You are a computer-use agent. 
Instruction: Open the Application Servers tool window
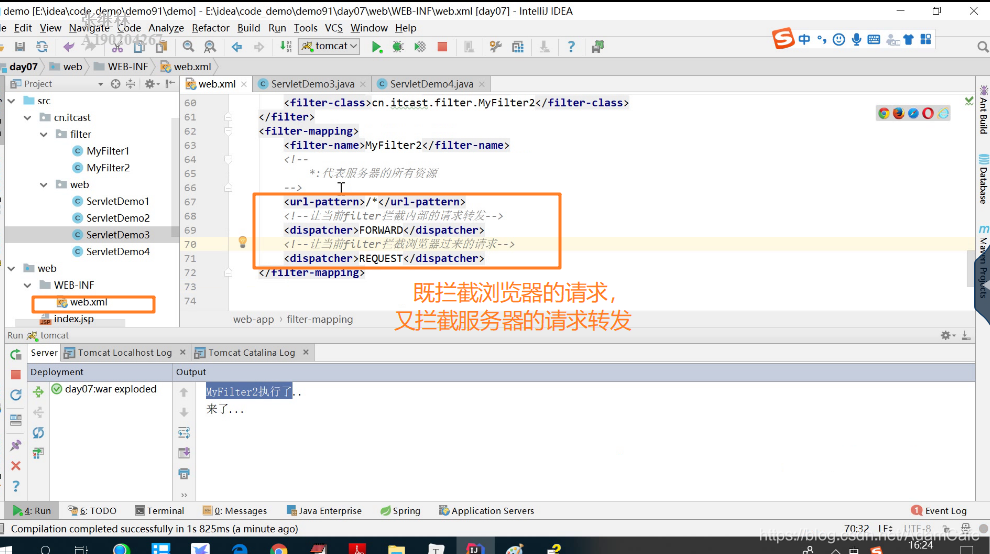486,511
